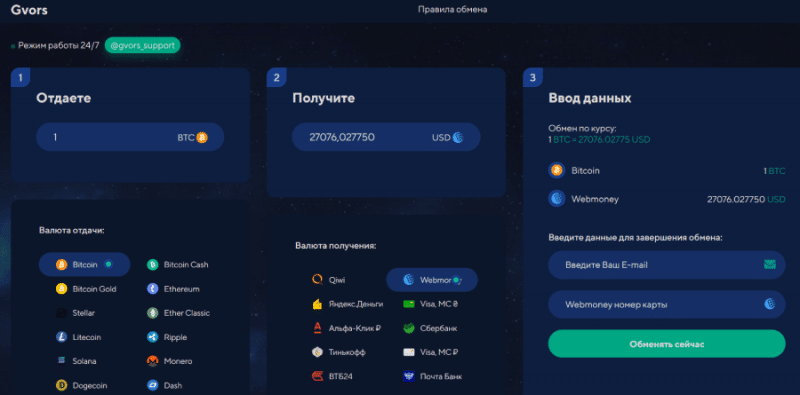
Task: Click the blue Dash icon
Action: 152,385
